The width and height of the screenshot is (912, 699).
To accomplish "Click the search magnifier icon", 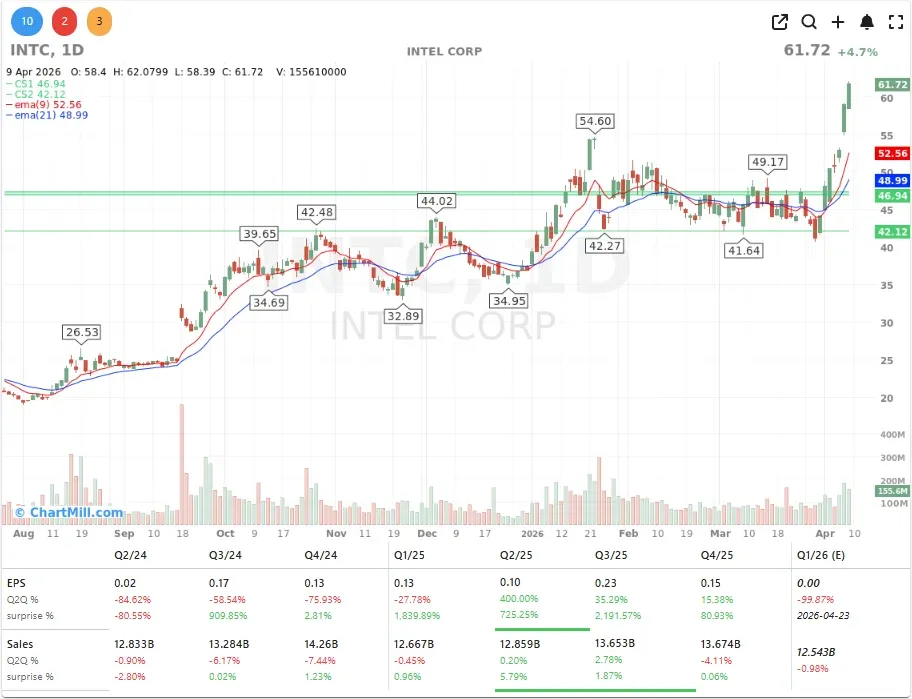I will [810, 21].
